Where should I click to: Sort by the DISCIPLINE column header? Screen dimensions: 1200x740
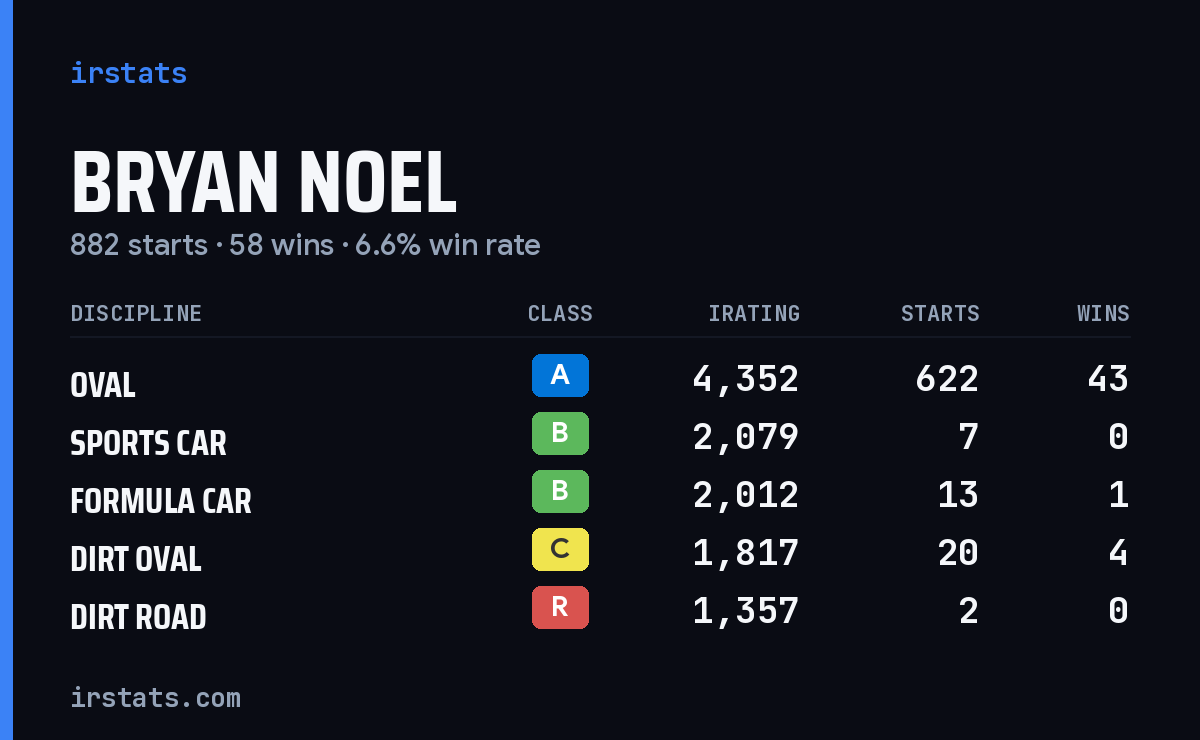[x=136, y=313]
